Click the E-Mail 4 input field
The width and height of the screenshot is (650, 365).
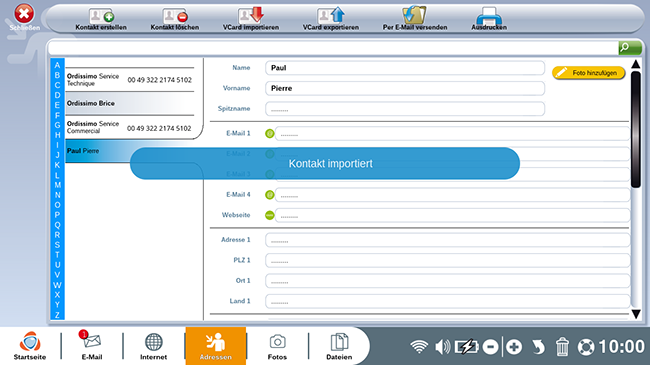click(x=452, y=195)
